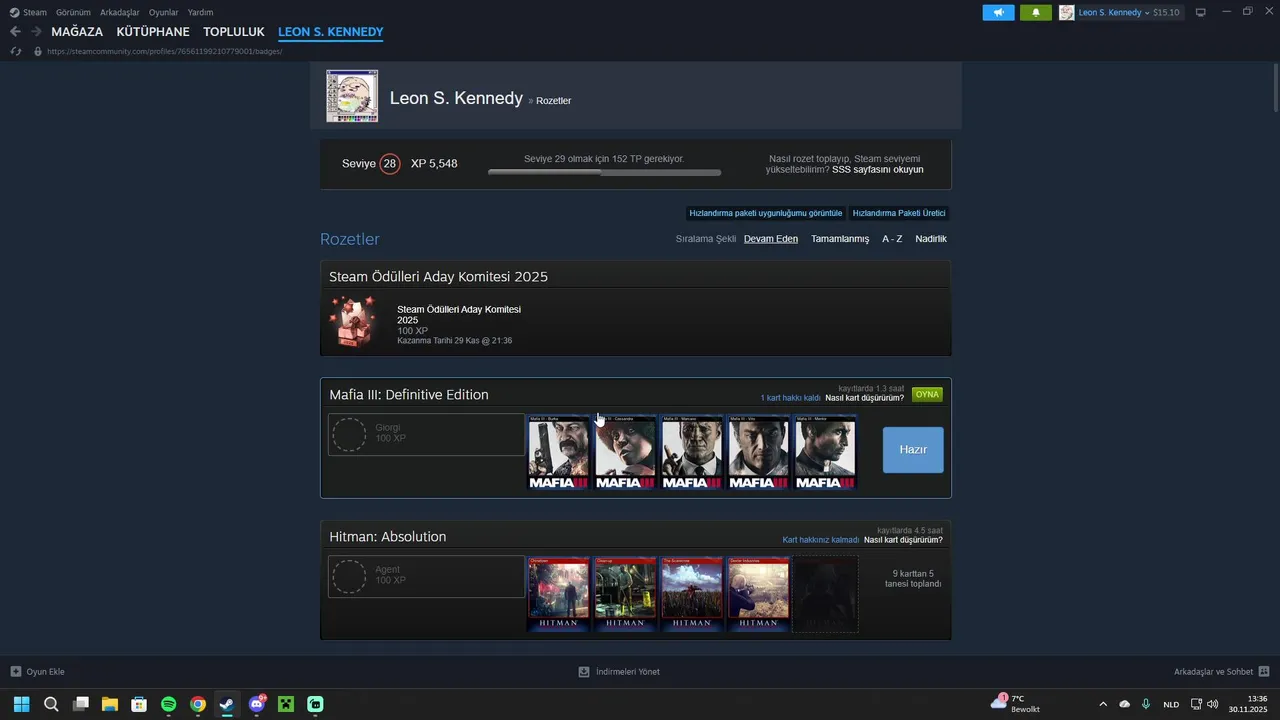
Task: Sort badges by Tamamlanmış
Action: pos(840,239)
